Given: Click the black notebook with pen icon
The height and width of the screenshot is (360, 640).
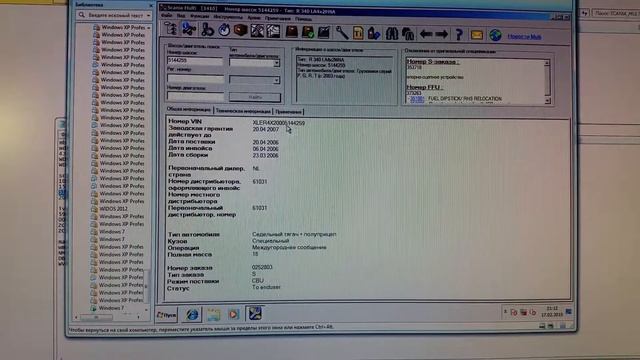Looking at the screenshot, I should tap(324, 32).
